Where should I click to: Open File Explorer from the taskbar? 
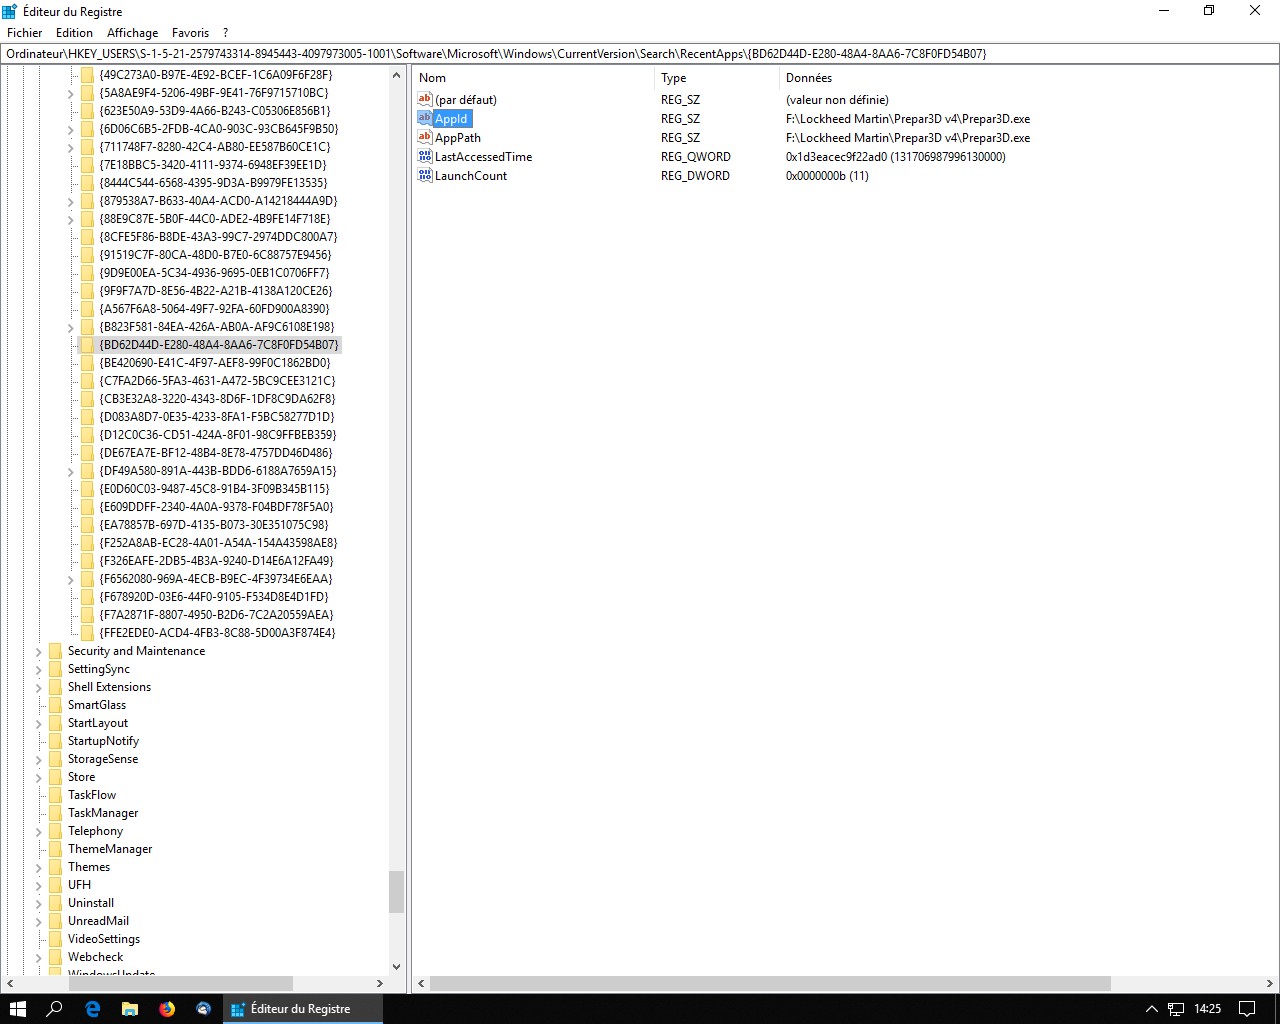point(130,1009)
